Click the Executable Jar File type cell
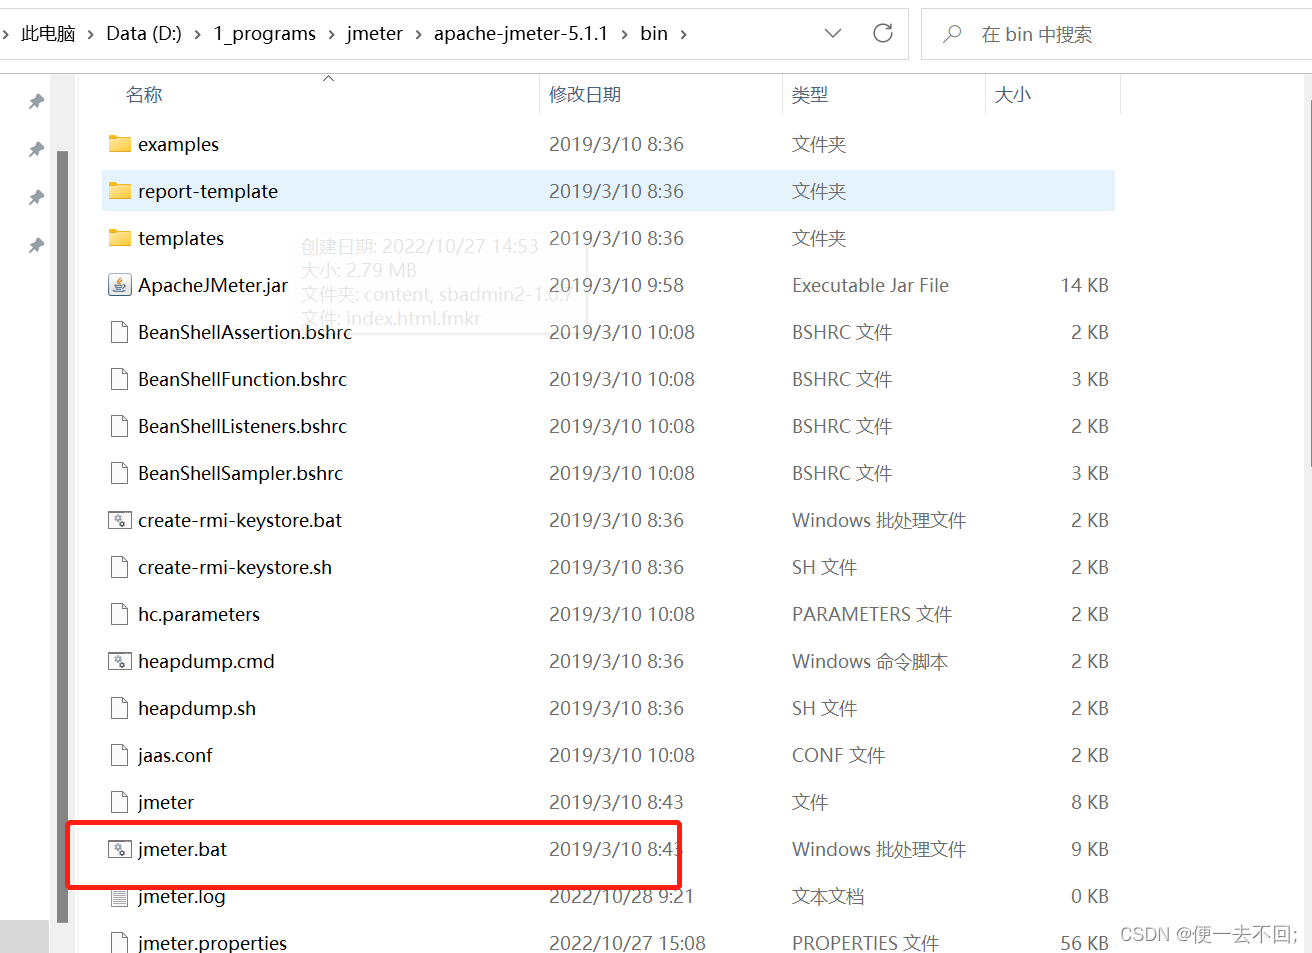This screenshot has width=1312, height=953. tap(870, 285)
